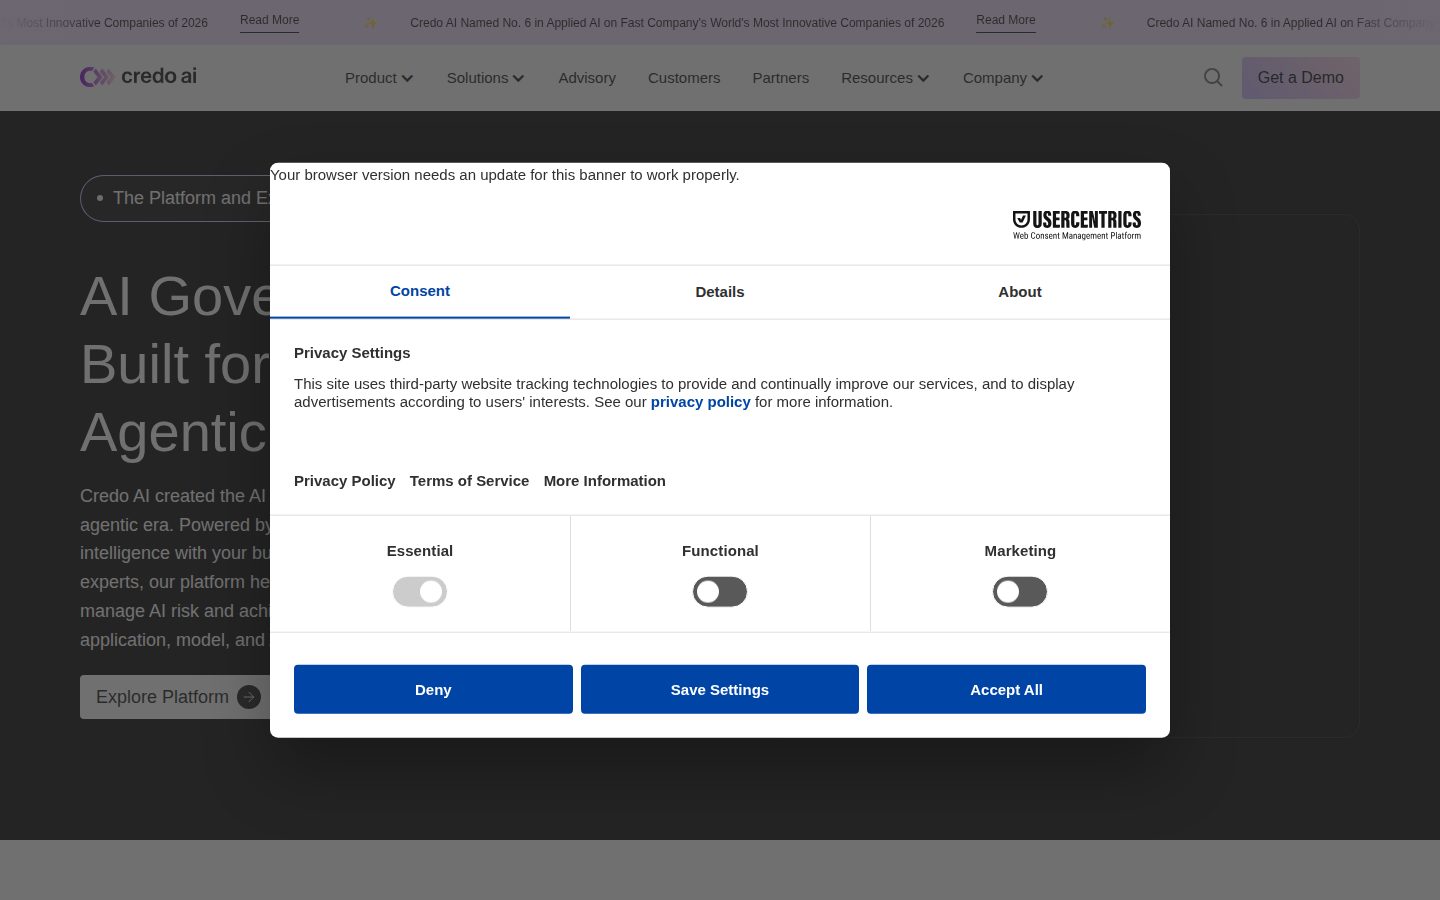
Task: Expand the Company dropdown menu
Action: [x=1003, y=78]
